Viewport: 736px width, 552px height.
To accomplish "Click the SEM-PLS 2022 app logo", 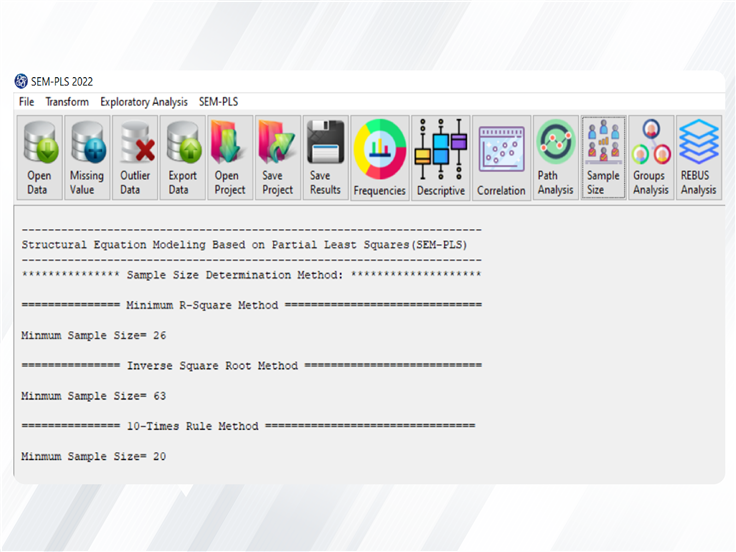I will 21,81.
